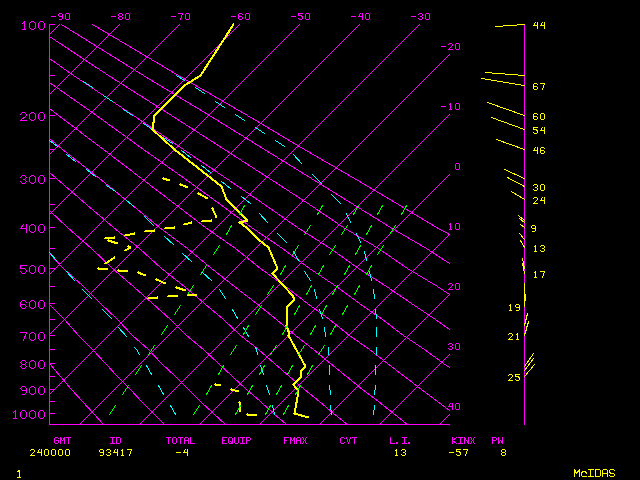
Task: Click the 1000 pressure level label
Action: pyautogui.click(x=30, y=414)
